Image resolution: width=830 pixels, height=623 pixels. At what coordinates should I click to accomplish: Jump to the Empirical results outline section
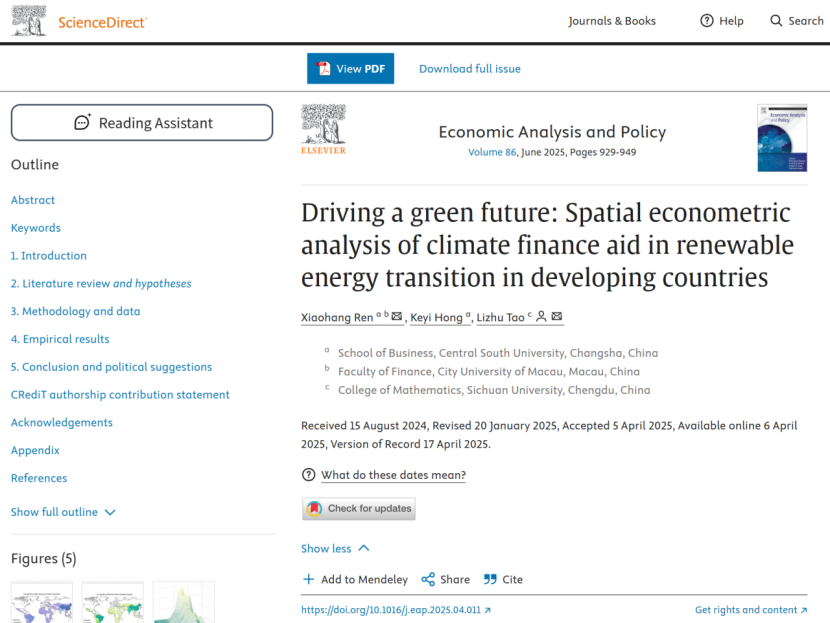point(59,339)
